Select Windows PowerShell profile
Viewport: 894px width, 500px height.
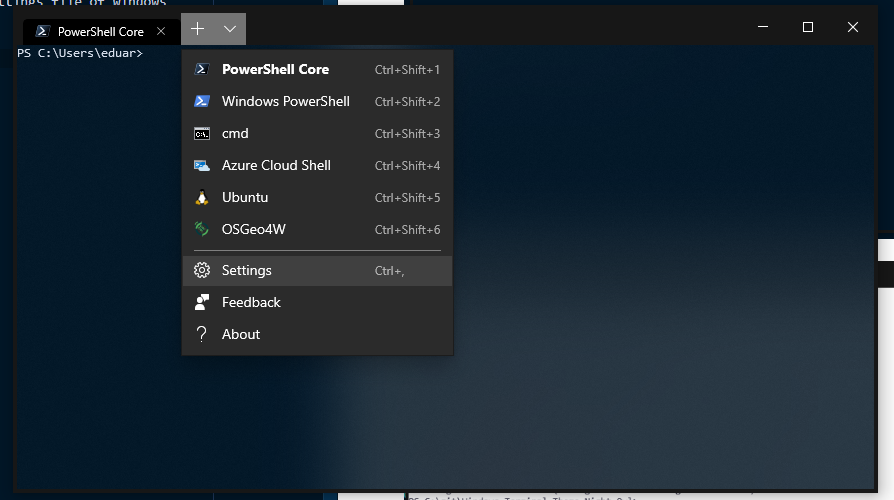coord(317,101)
